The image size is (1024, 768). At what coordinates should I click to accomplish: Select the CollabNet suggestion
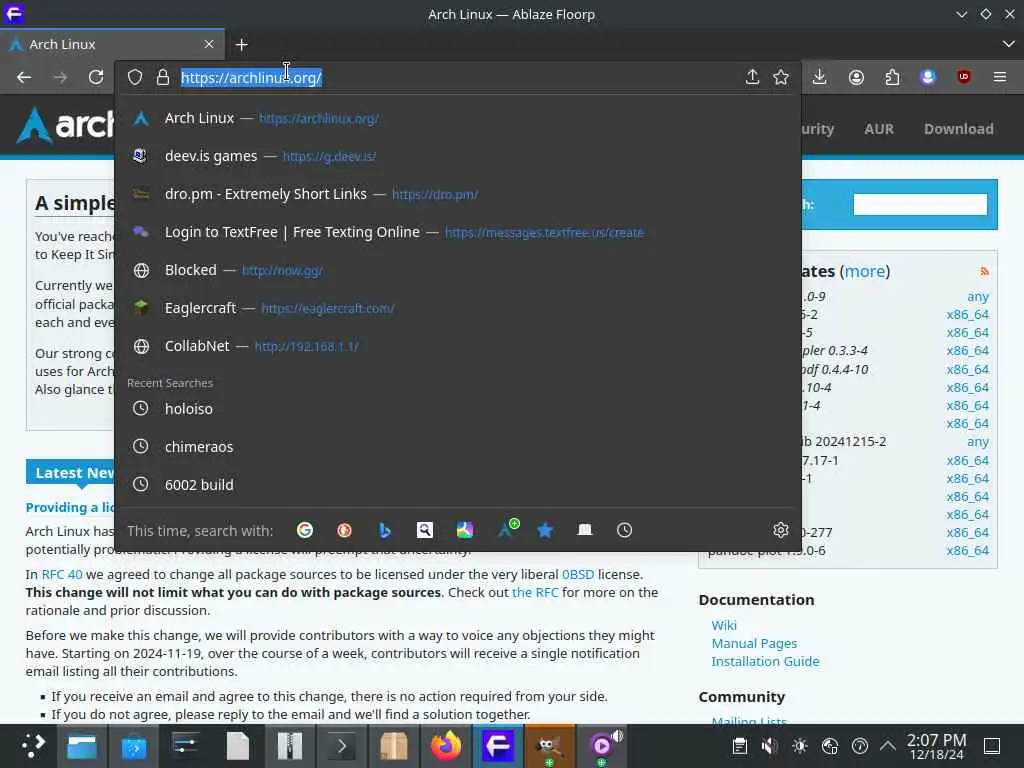(458, 346)
